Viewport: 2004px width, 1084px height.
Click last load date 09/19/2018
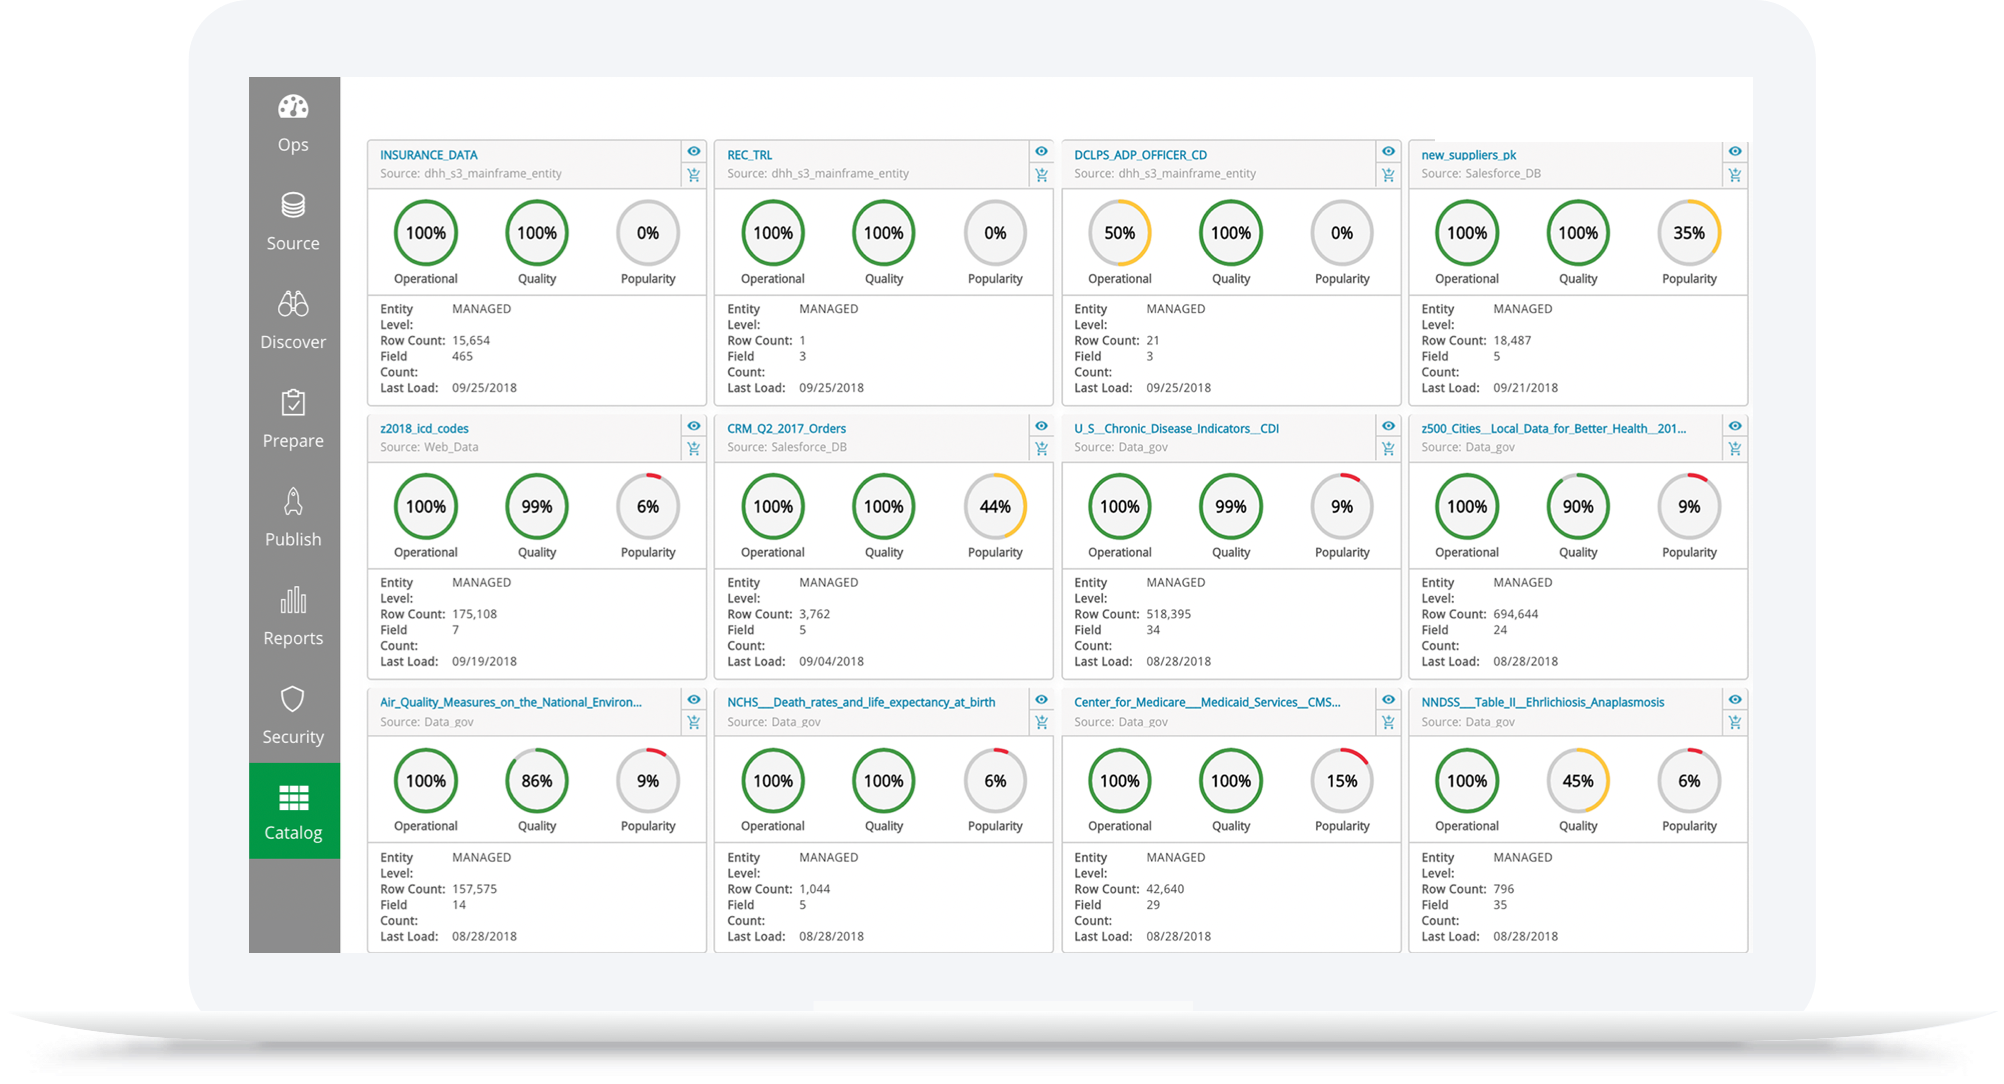click(x=484, y=662)
